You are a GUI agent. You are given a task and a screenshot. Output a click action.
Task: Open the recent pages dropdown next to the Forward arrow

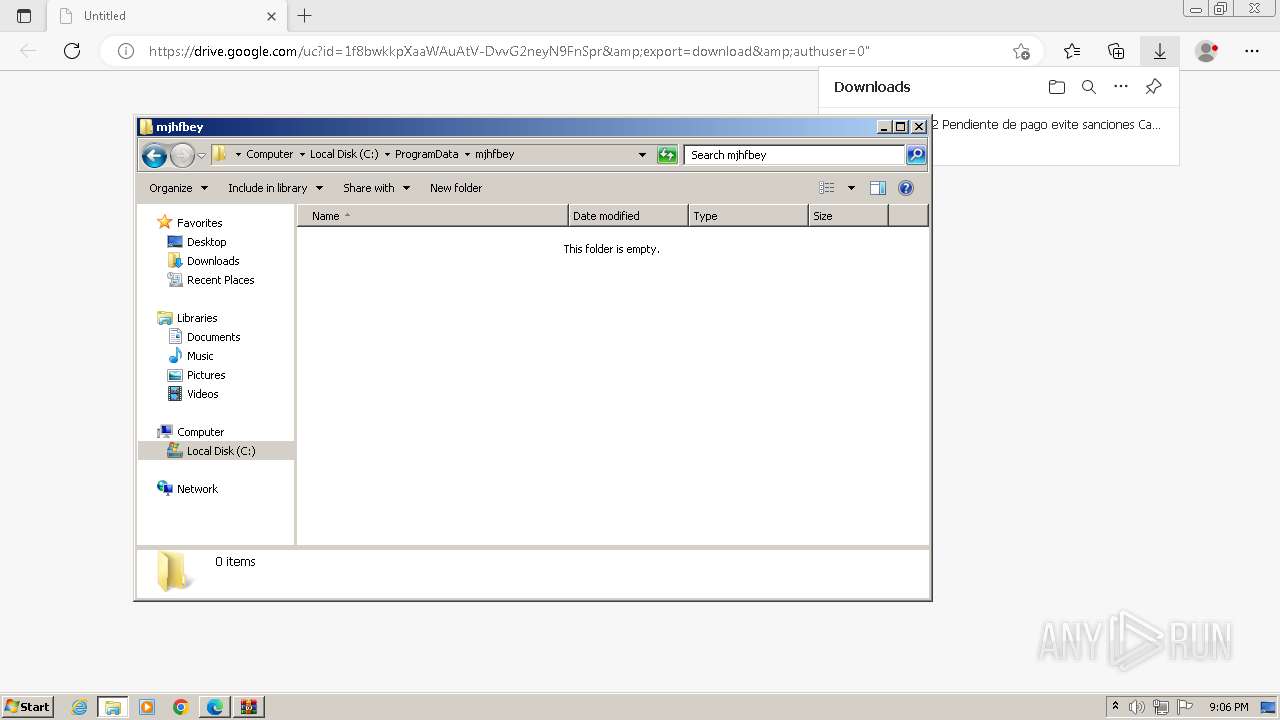coord(201,155)
